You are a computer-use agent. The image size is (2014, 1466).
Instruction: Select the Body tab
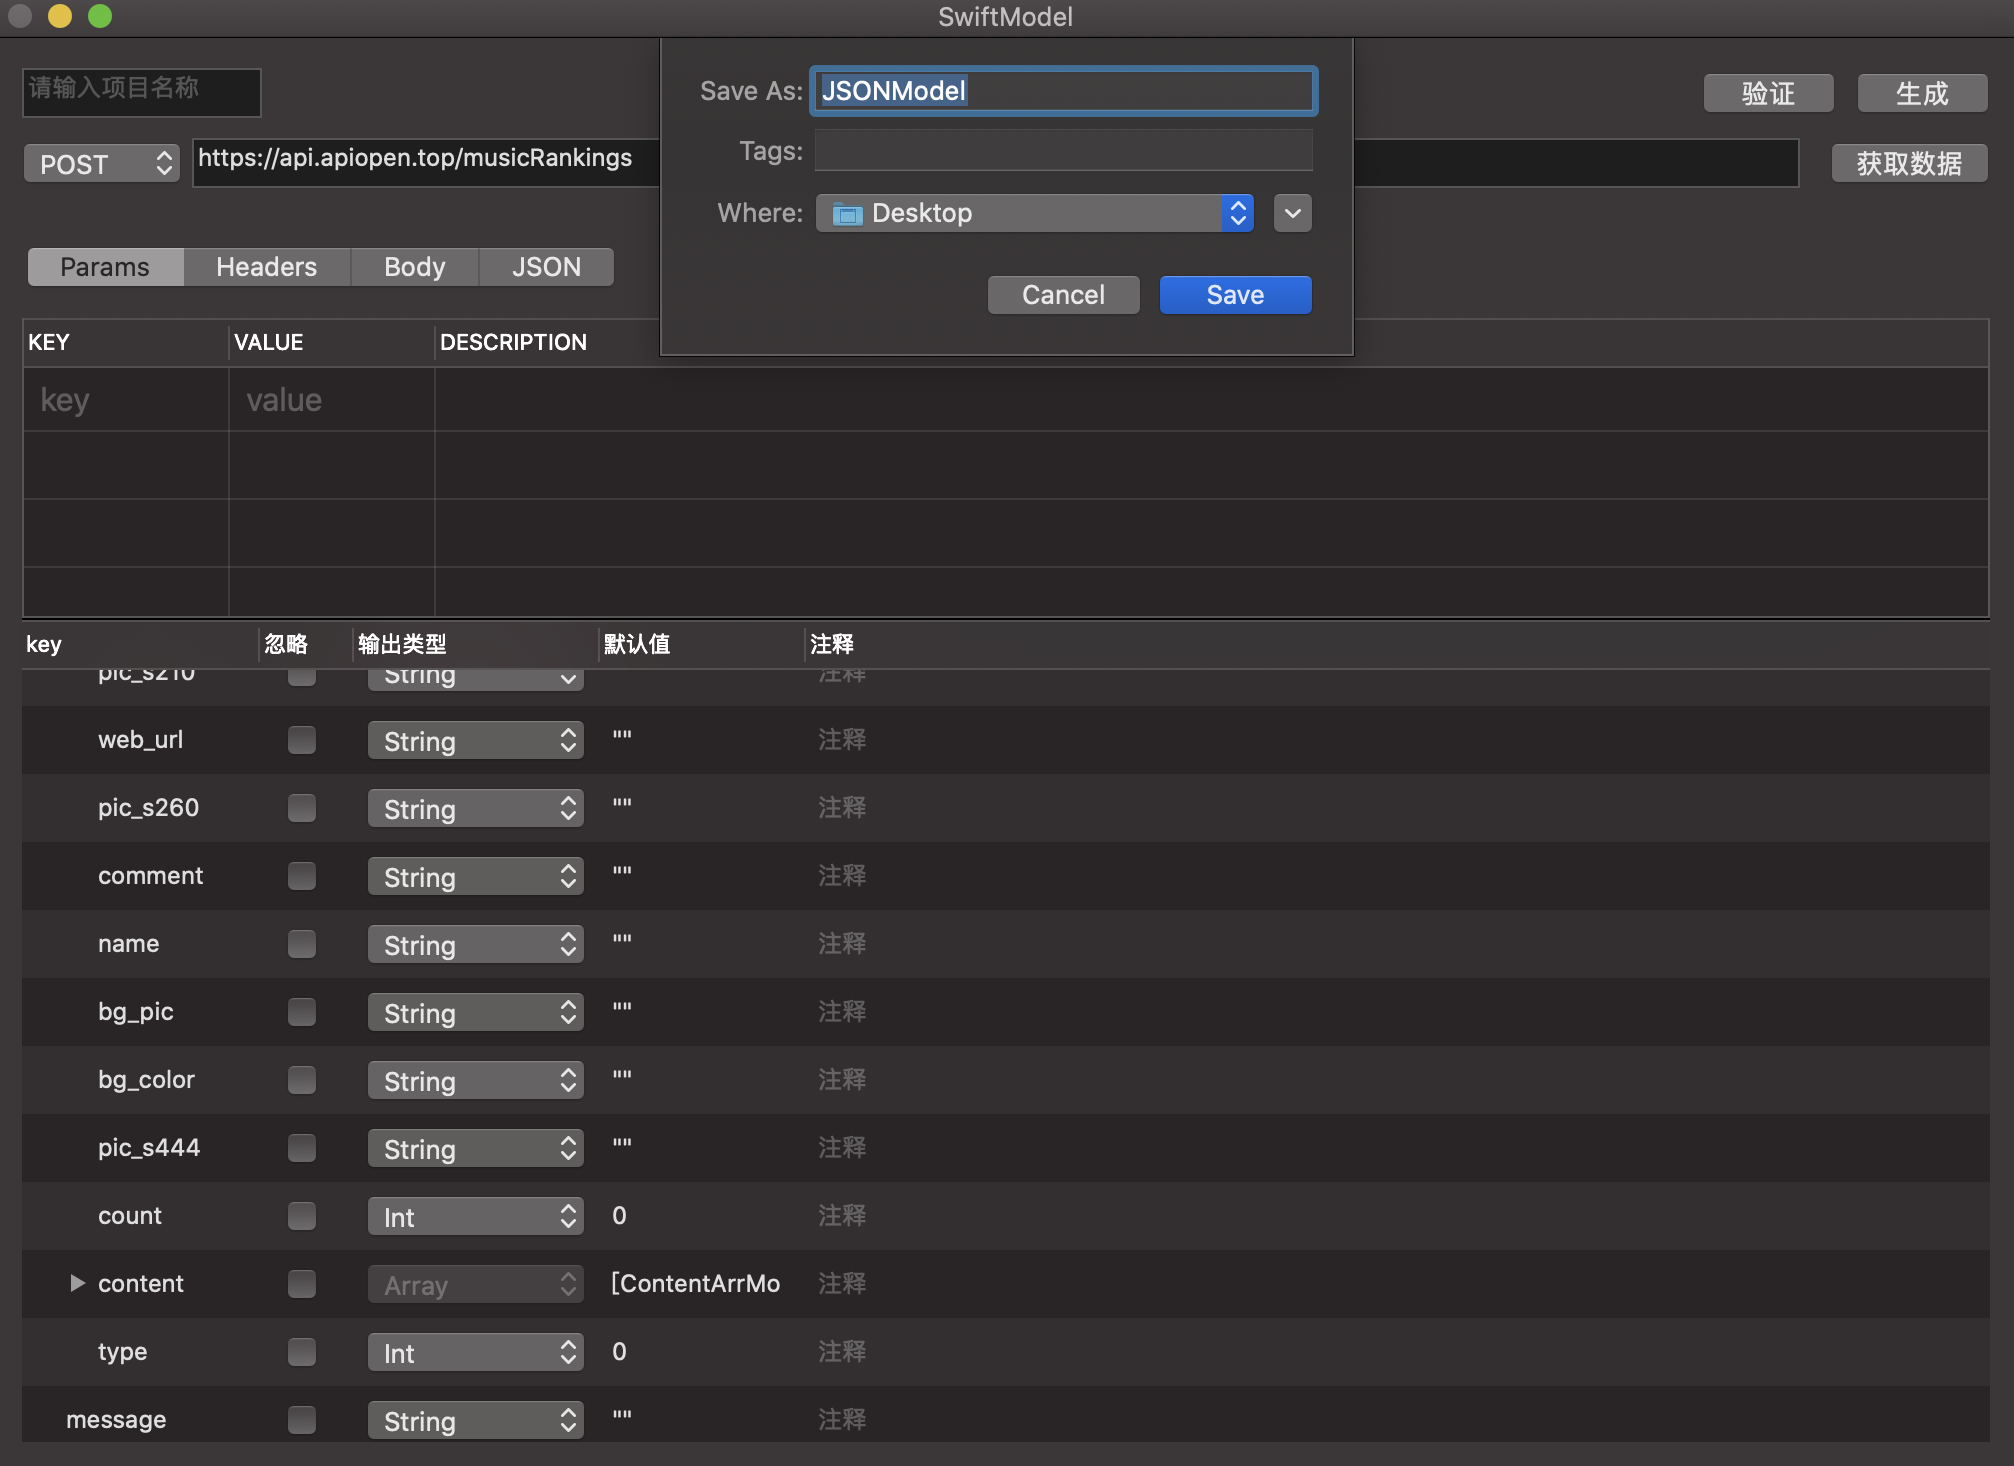(414, 267)
